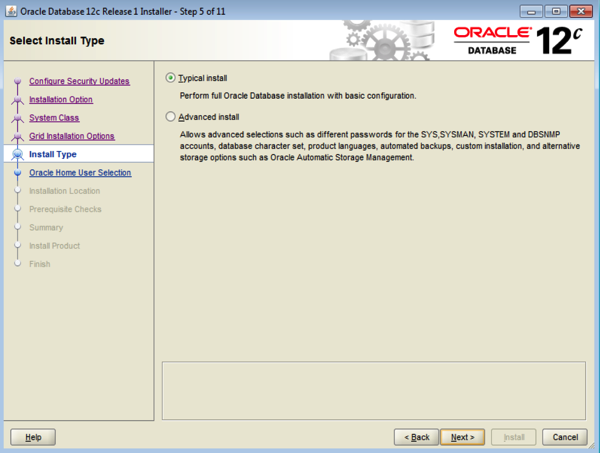Go to Oracle Home User Selection step
600x453 pixels.
click(x=80, y=173)
